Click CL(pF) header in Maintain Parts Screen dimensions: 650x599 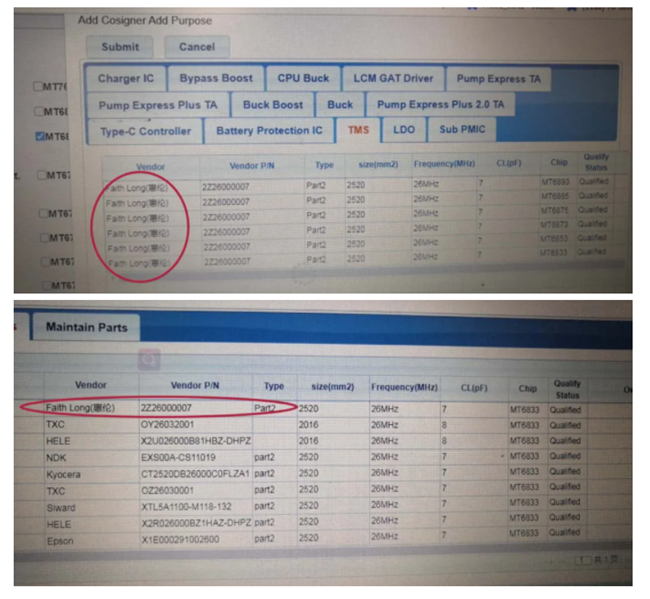click(474, 388)
